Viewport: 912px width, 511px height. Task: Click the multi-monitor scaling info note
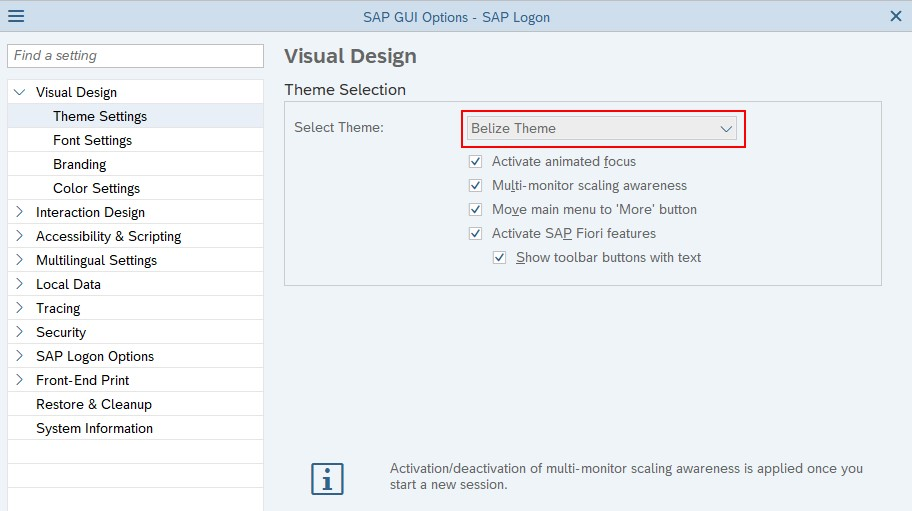pos(626,477)
